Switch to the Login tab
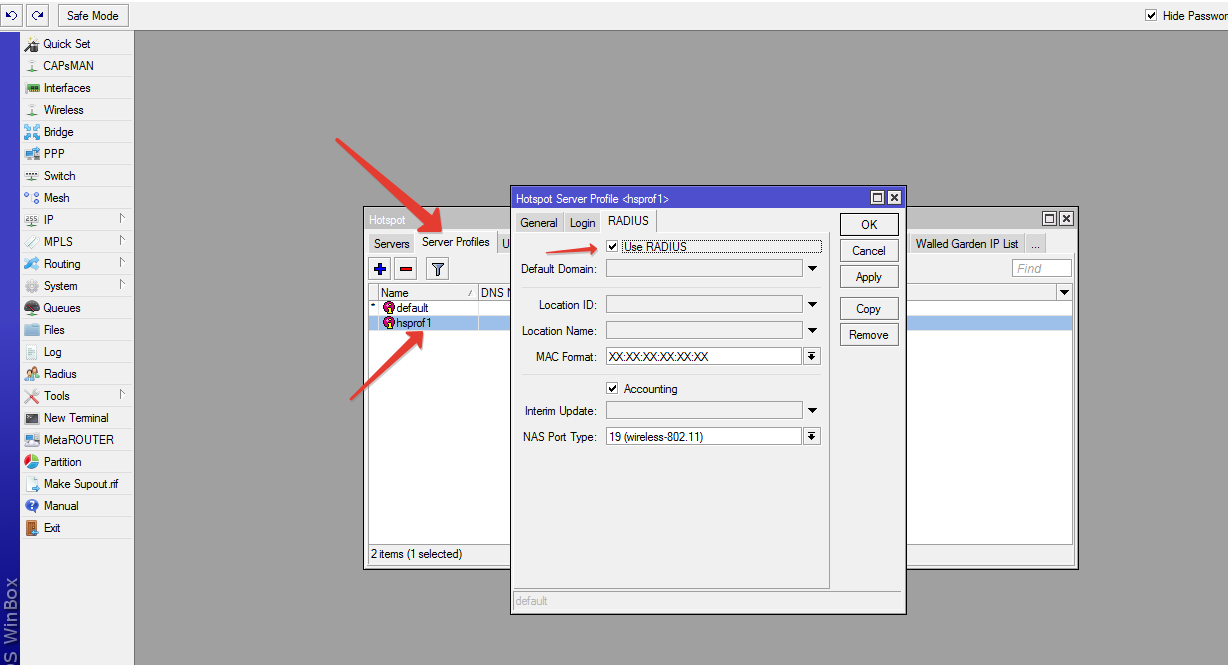Image resolution: width=1228 pixels, height=665 pixels. click(x=582, y=223)
